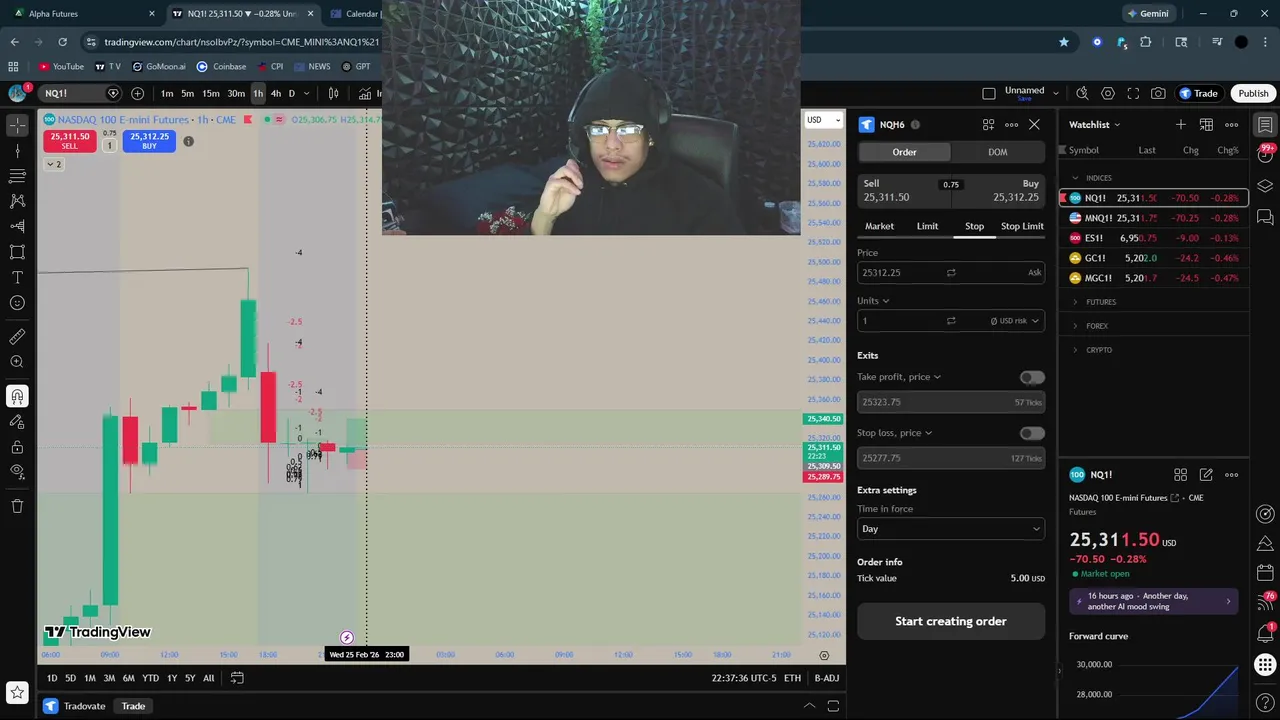The height and width of the screenshot is (720, 1280).
Task: Toggle magnet mode for drawings
Action: point(17,397)
